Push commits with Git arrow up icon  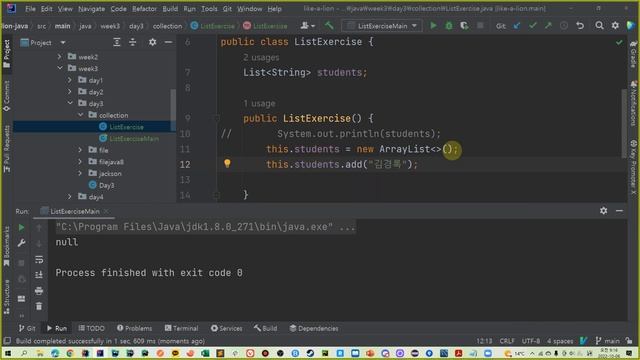(x=548, y=26)
